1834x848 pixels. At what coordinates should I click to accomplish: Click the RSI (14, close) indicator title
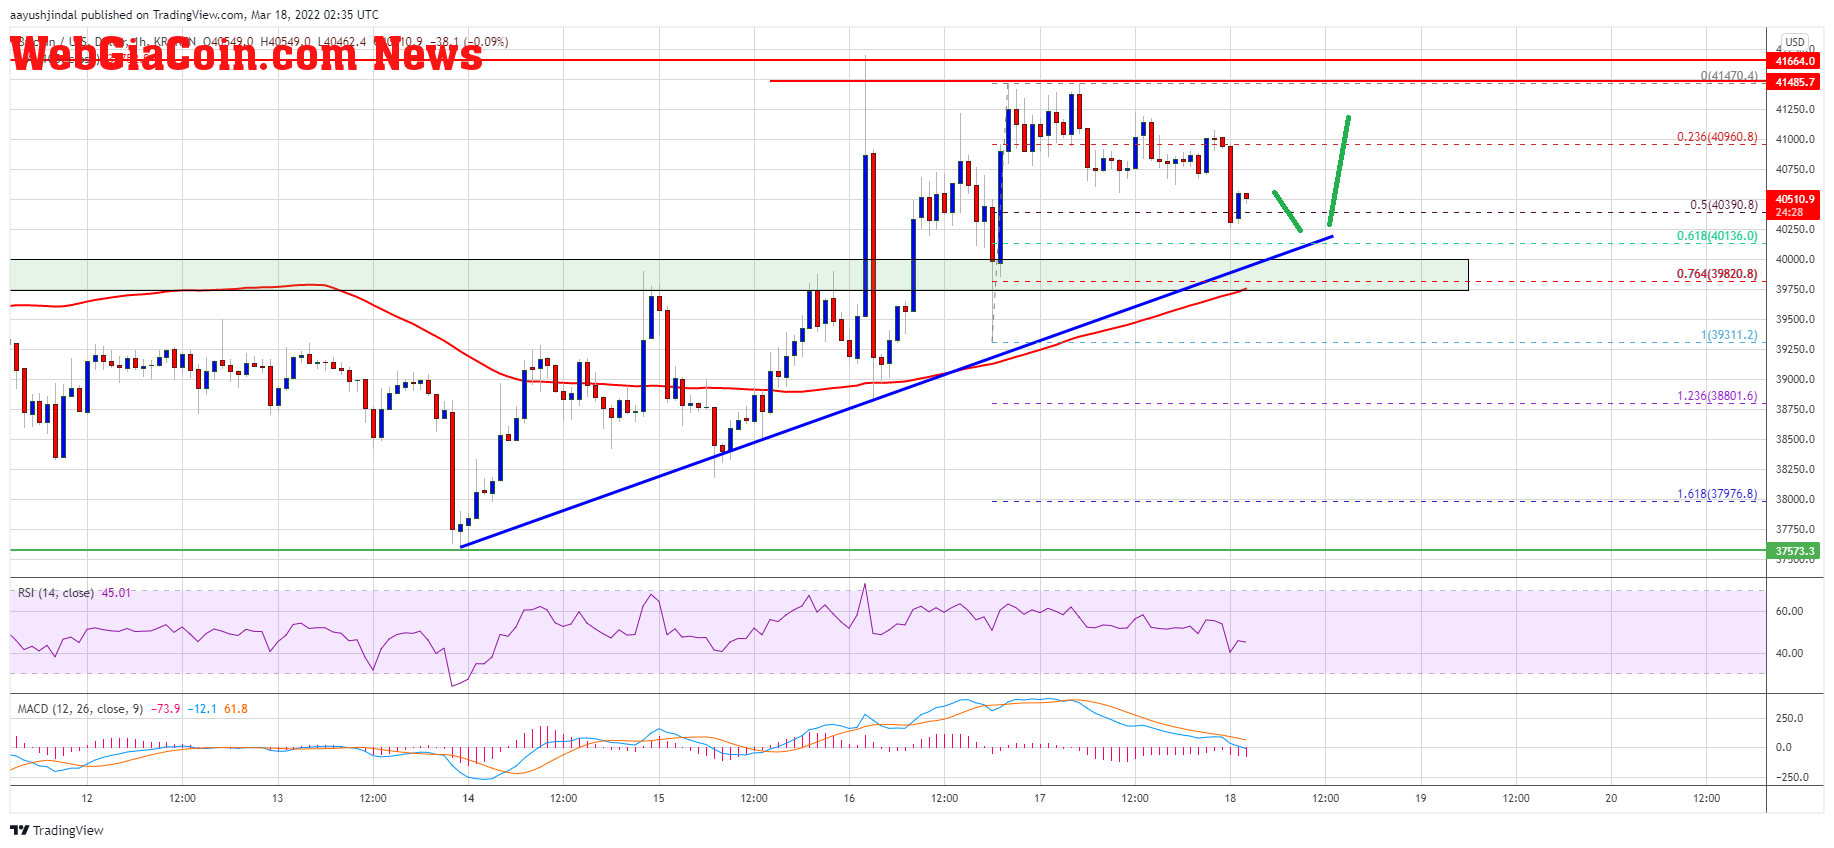[x=56, y=593]
